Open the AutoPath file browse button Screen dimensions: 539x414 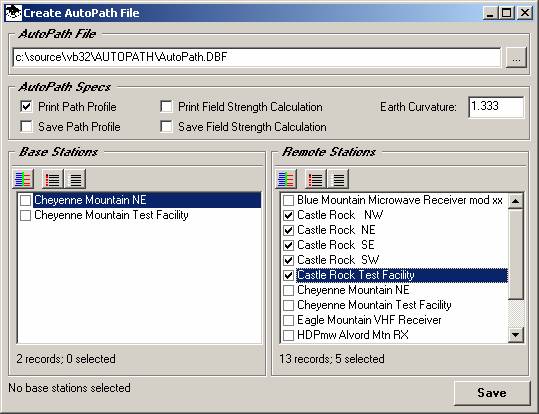(x=516, y=58)
